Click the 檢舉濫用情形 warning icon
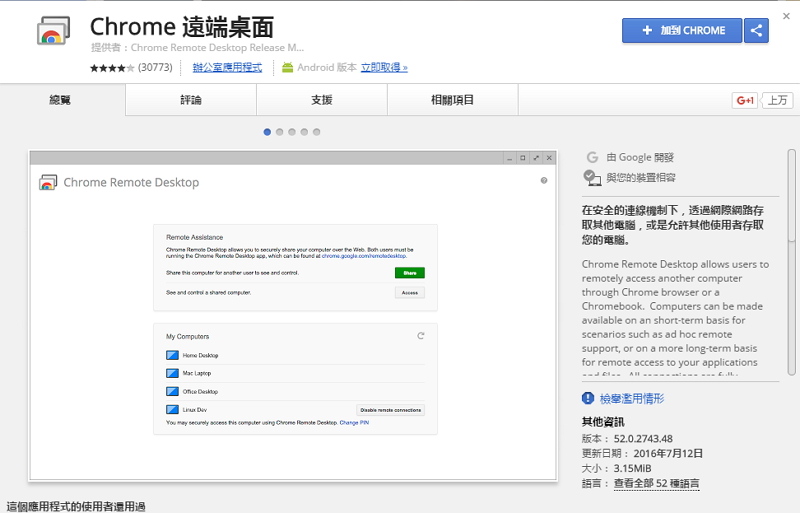The image size is (800, 513). tap(589, 398)
